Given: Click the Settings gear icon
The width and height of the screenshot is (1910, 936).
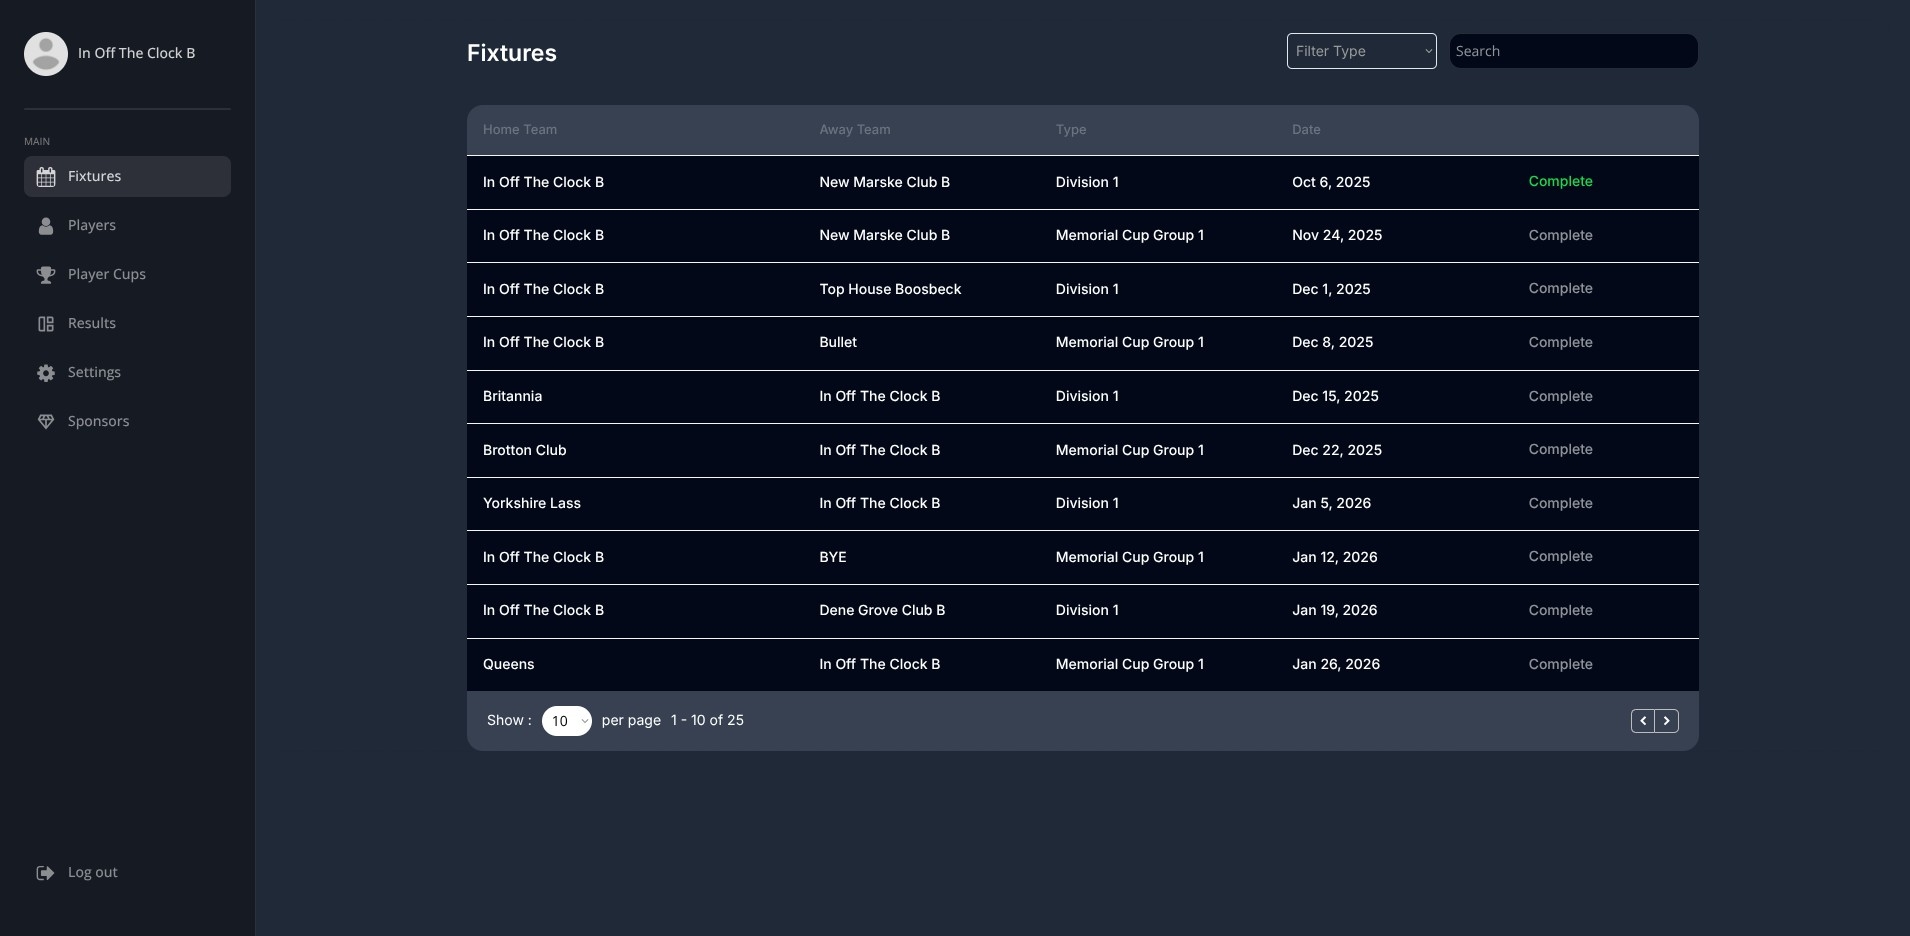Looking at the screenshot, I should click(46, 373).
